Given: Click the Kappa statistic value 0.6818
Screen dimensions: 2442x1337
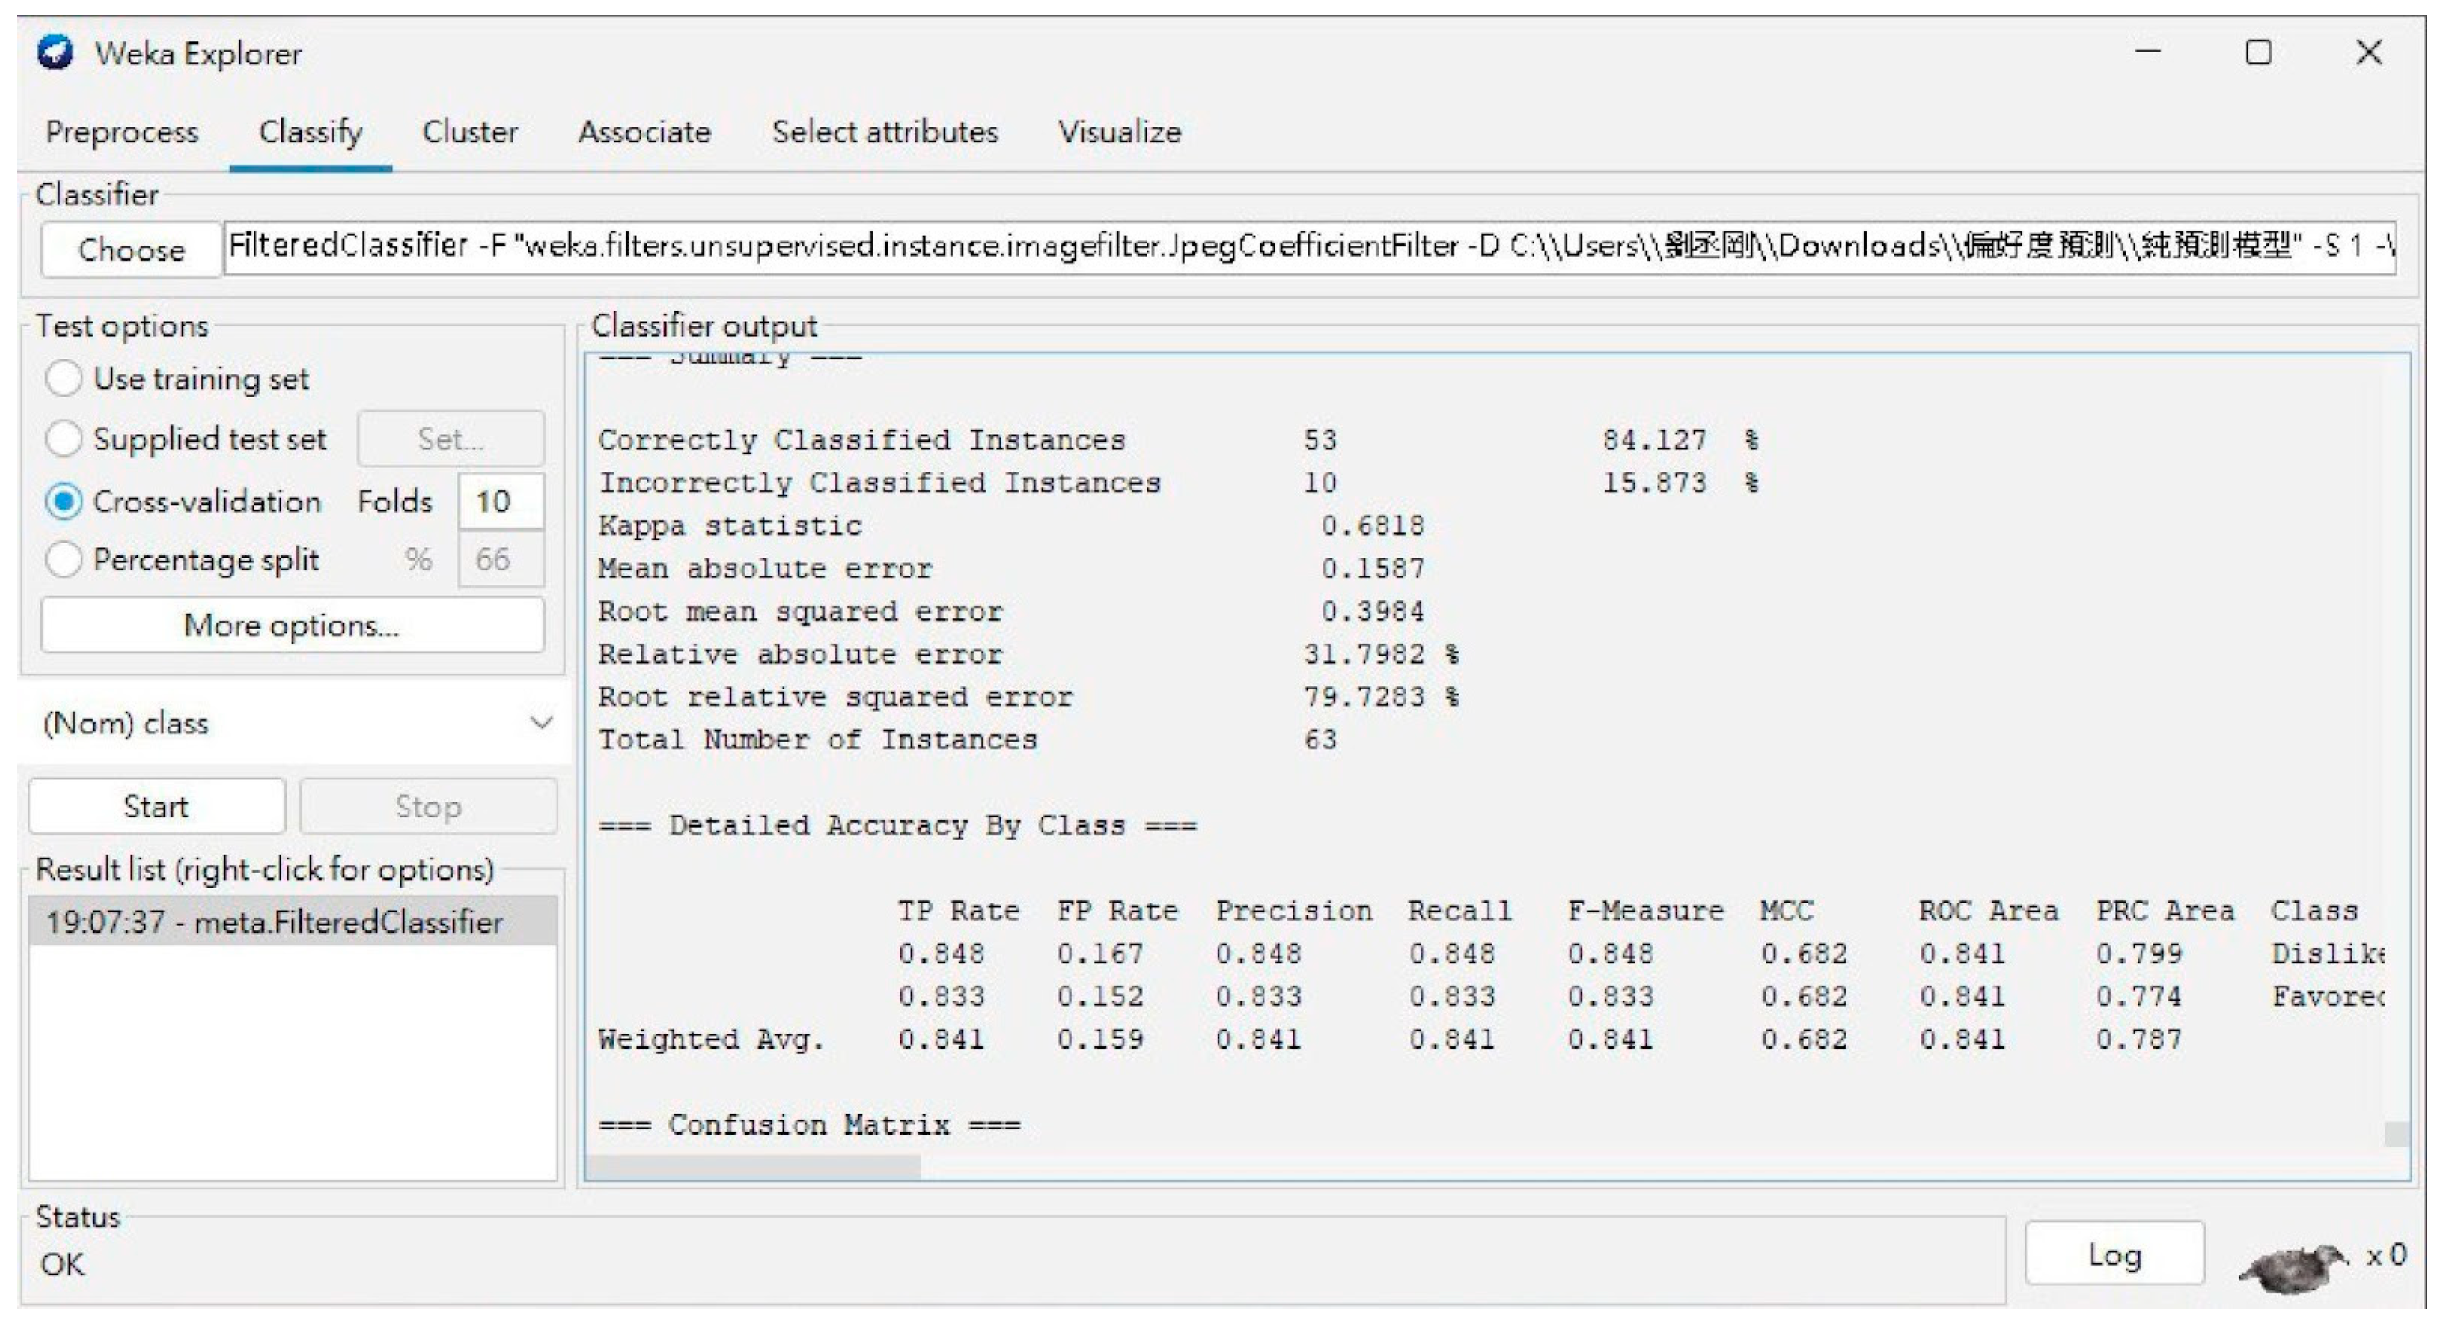Looking at the screenshot, I should pyautogui.click(x=1372, y=526).
